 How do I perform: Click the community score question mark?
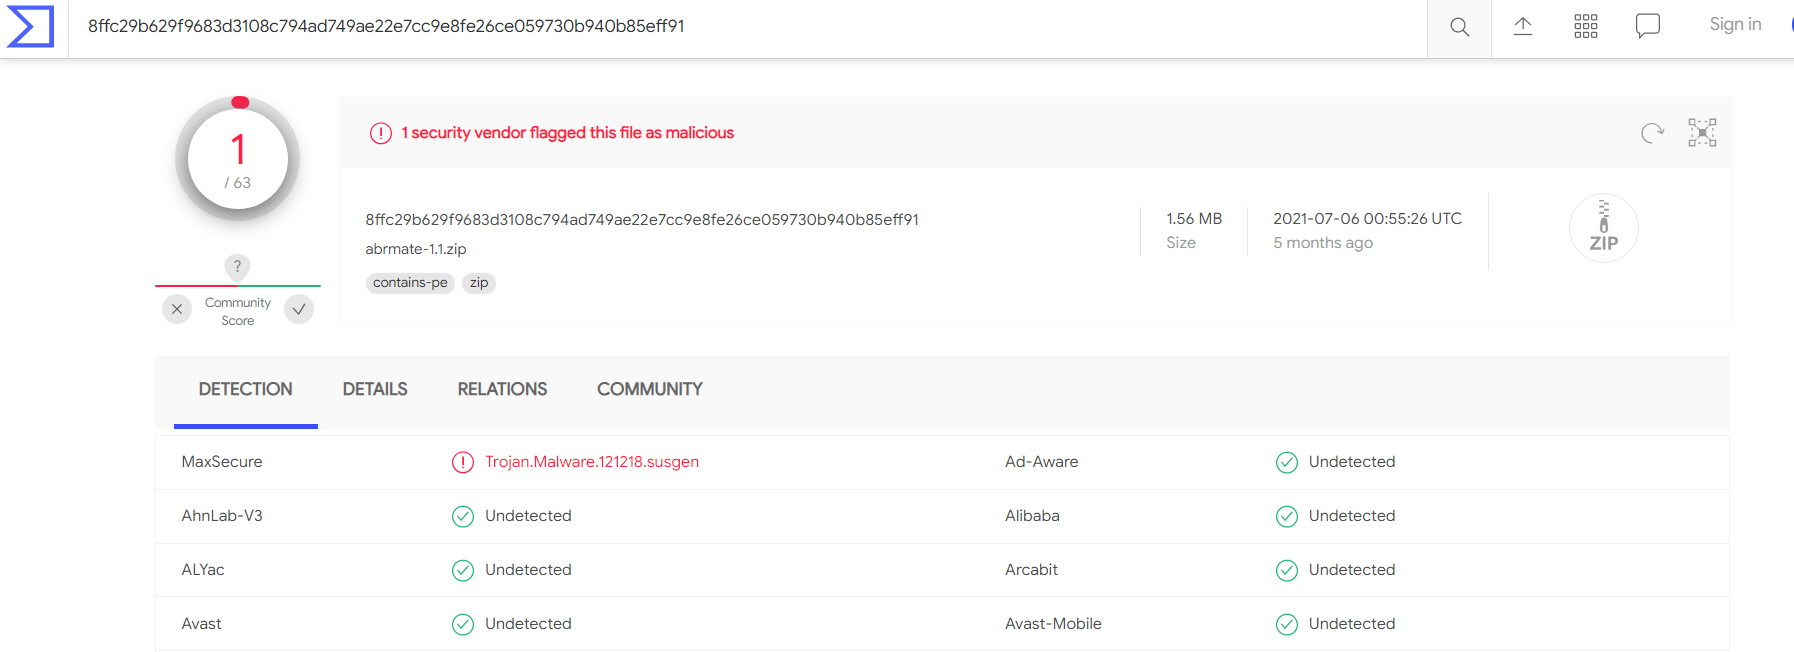(237, 266)
